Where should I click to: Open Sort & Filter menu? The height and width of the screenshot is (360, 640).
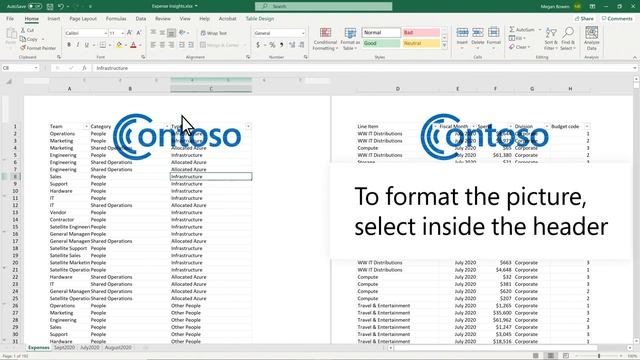(551, 39)
